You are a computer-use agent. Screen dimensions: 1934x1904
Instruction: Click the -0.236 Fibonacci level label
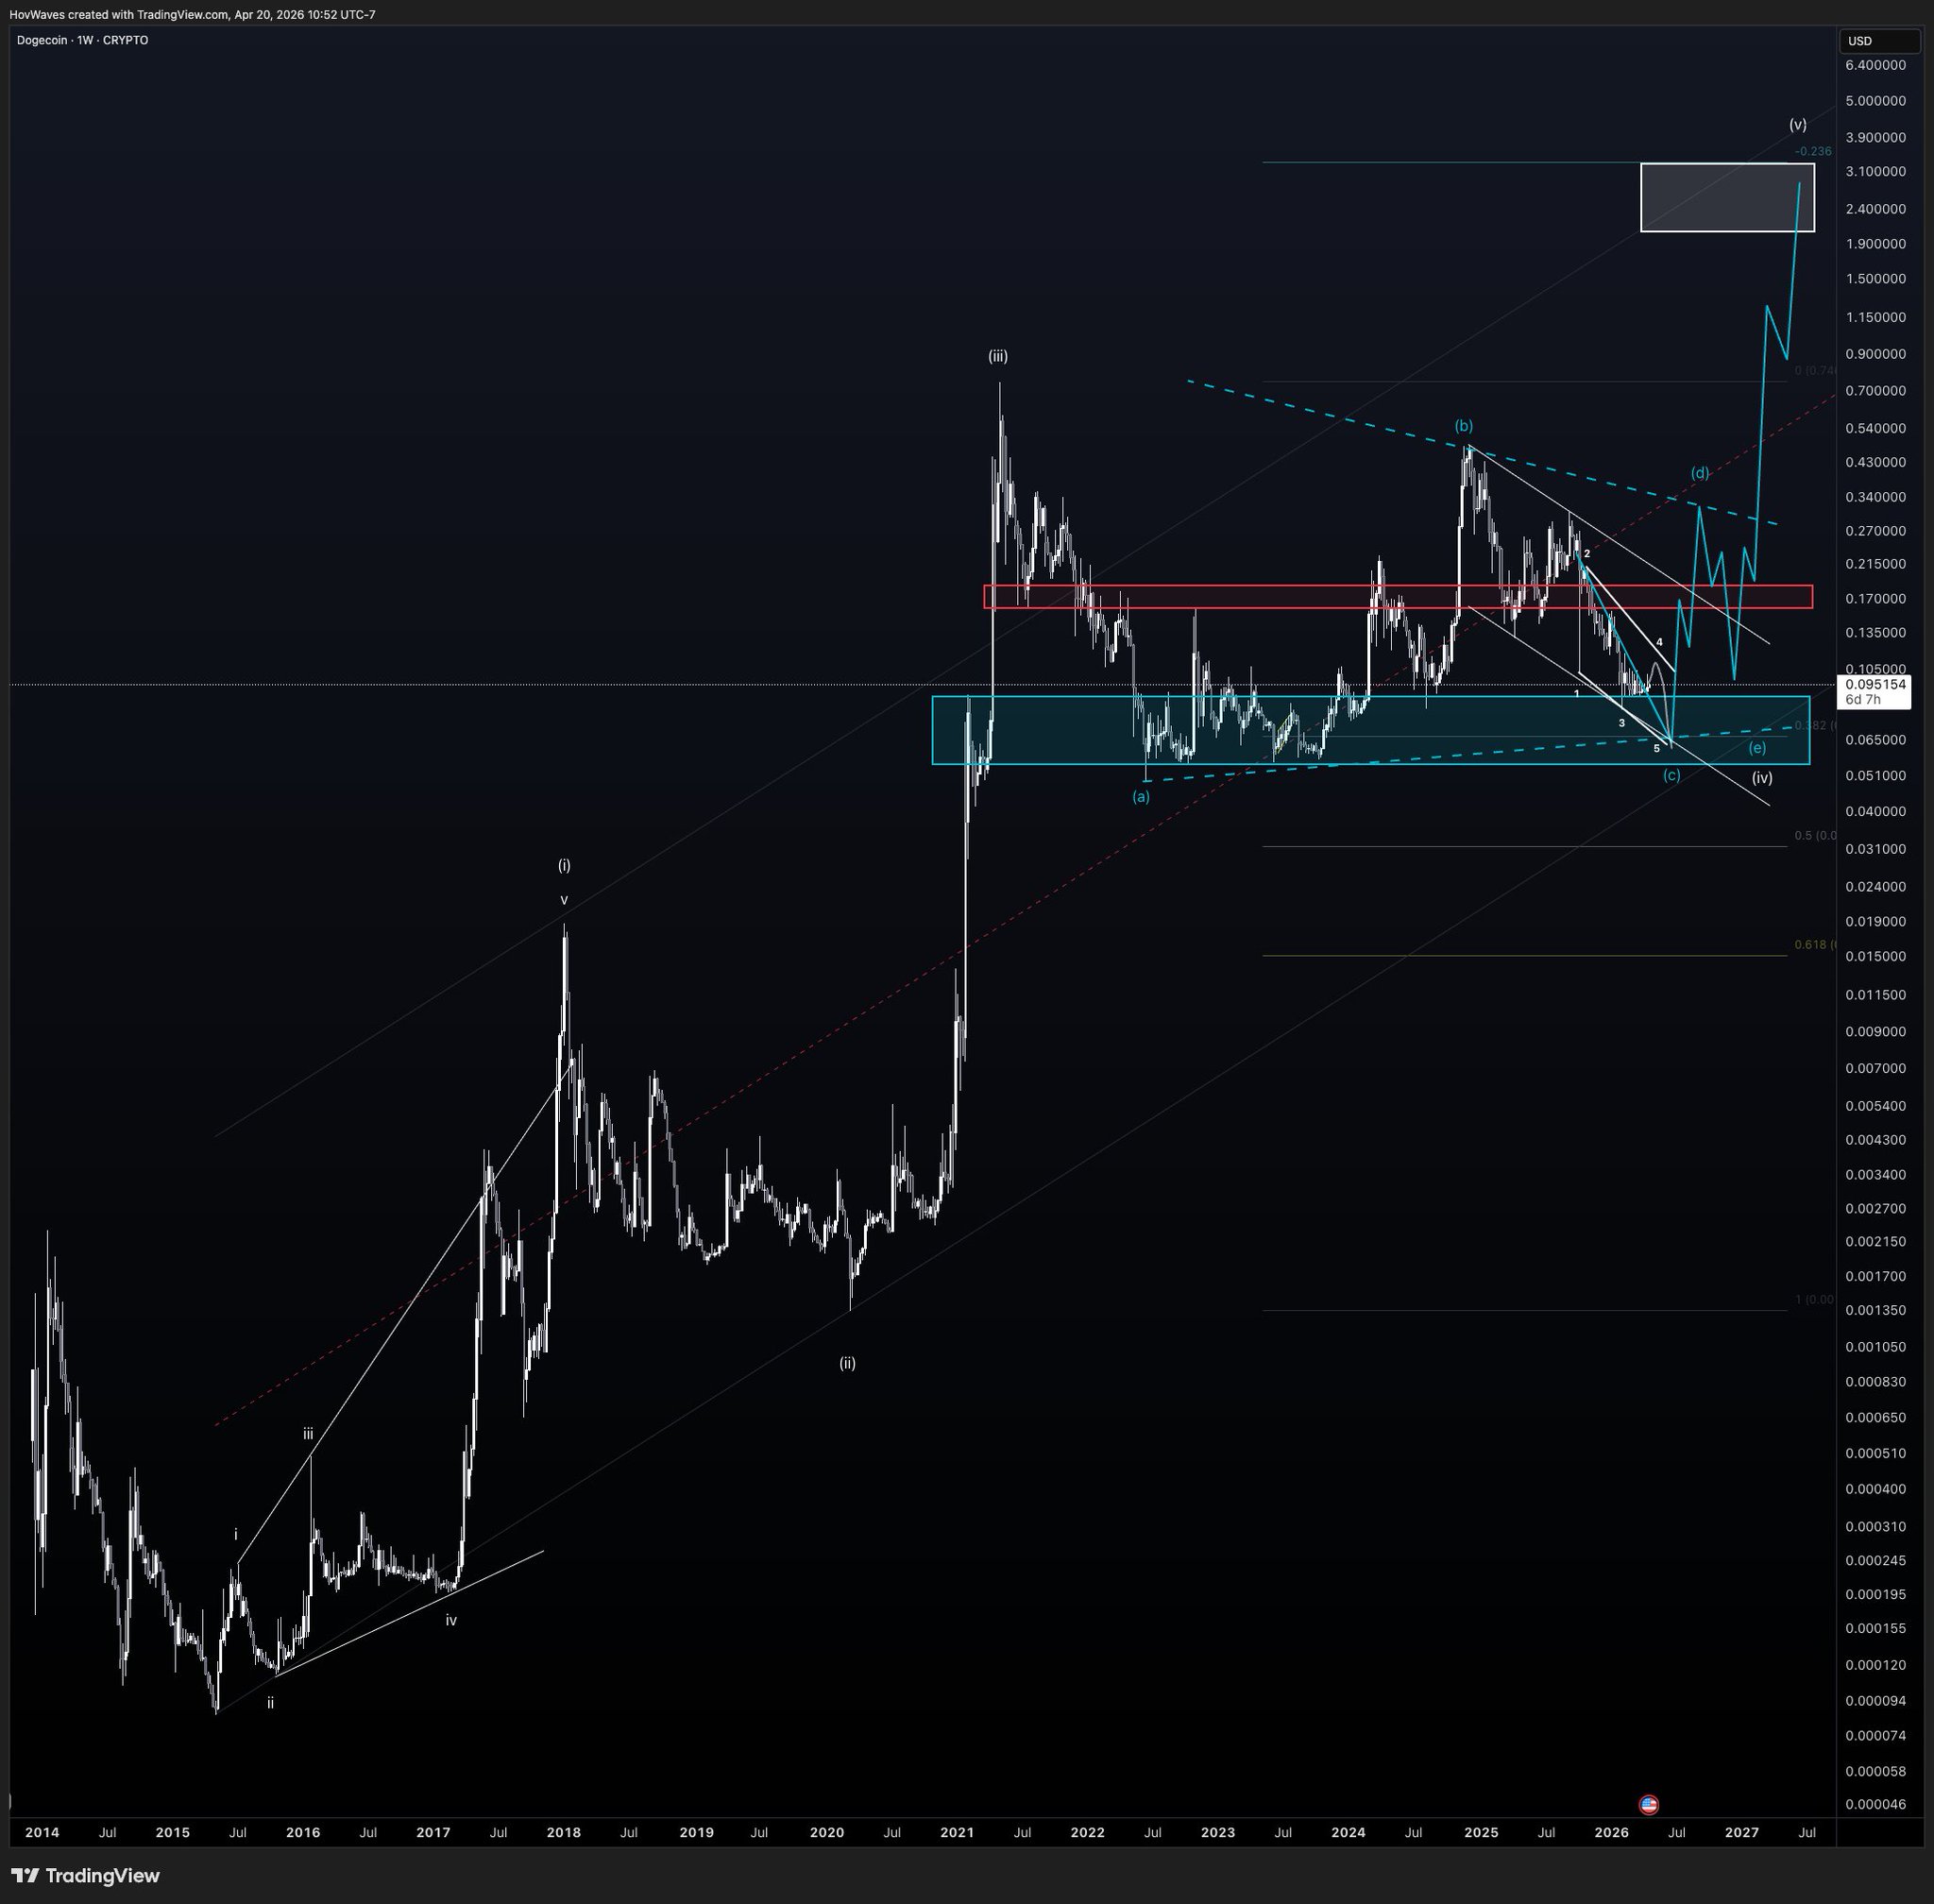[1813, 151]
